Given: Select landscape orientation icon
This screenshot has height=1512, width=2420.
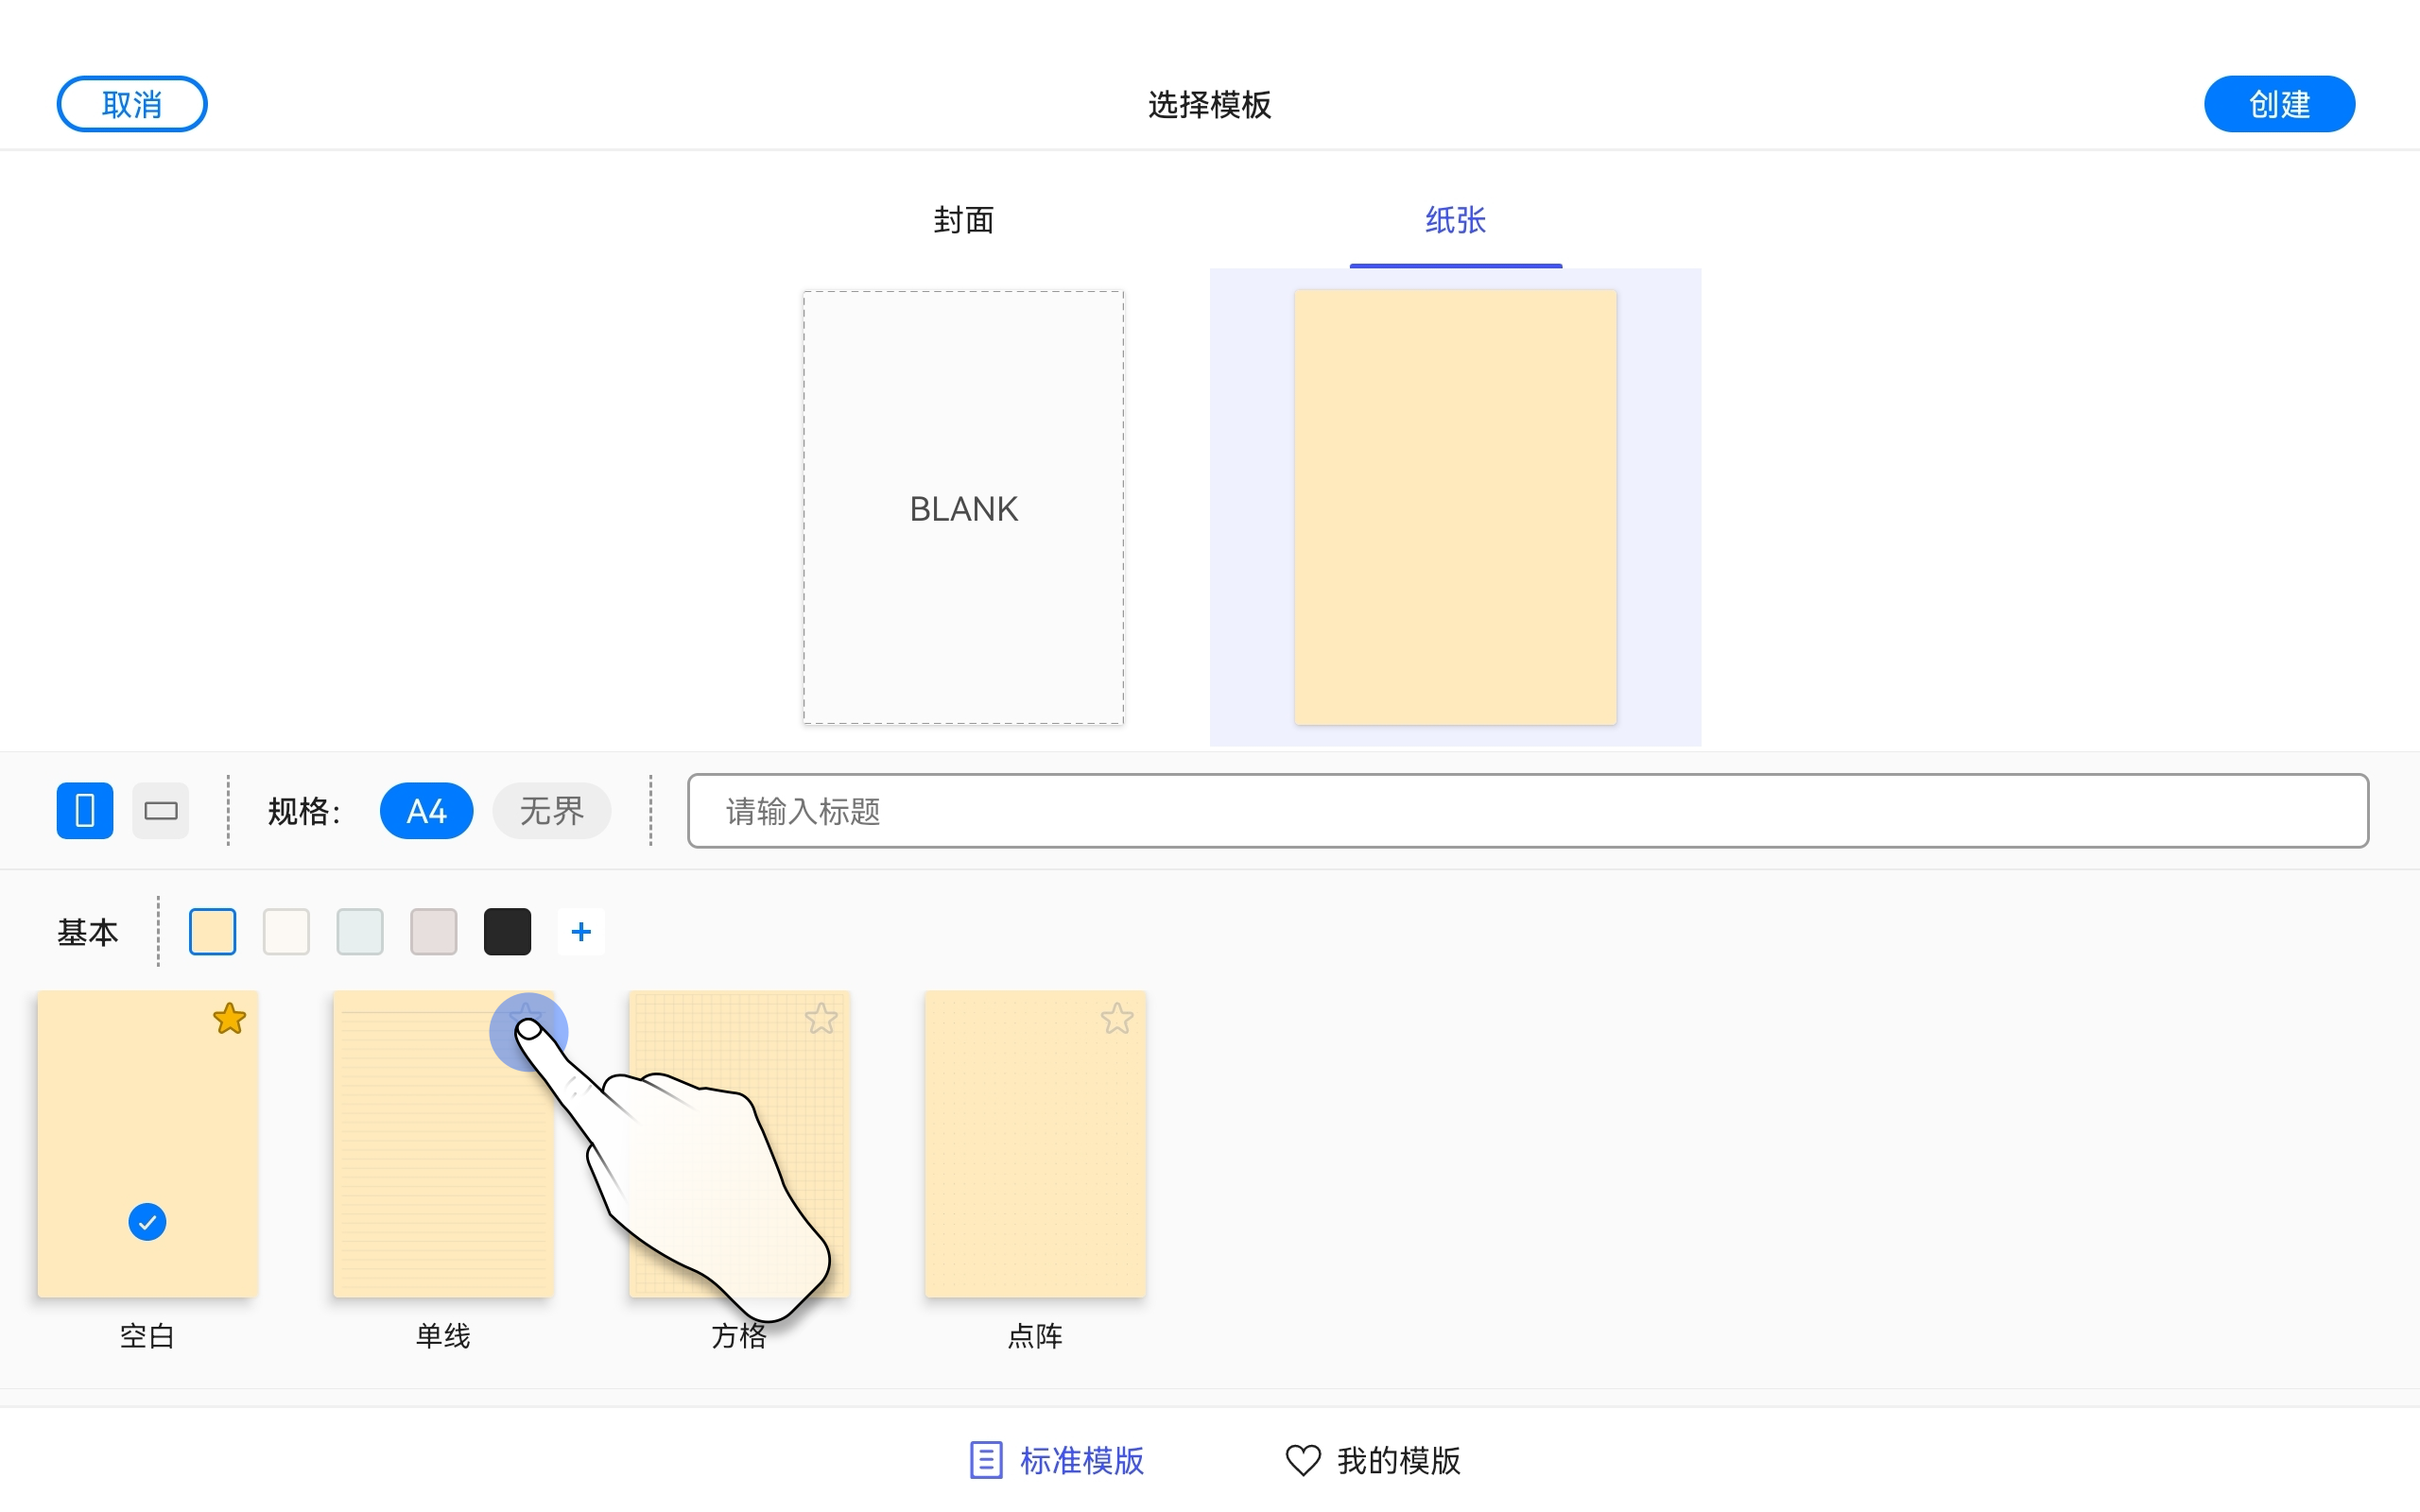Looking at the screenshot, I should [x=160, y=810].
